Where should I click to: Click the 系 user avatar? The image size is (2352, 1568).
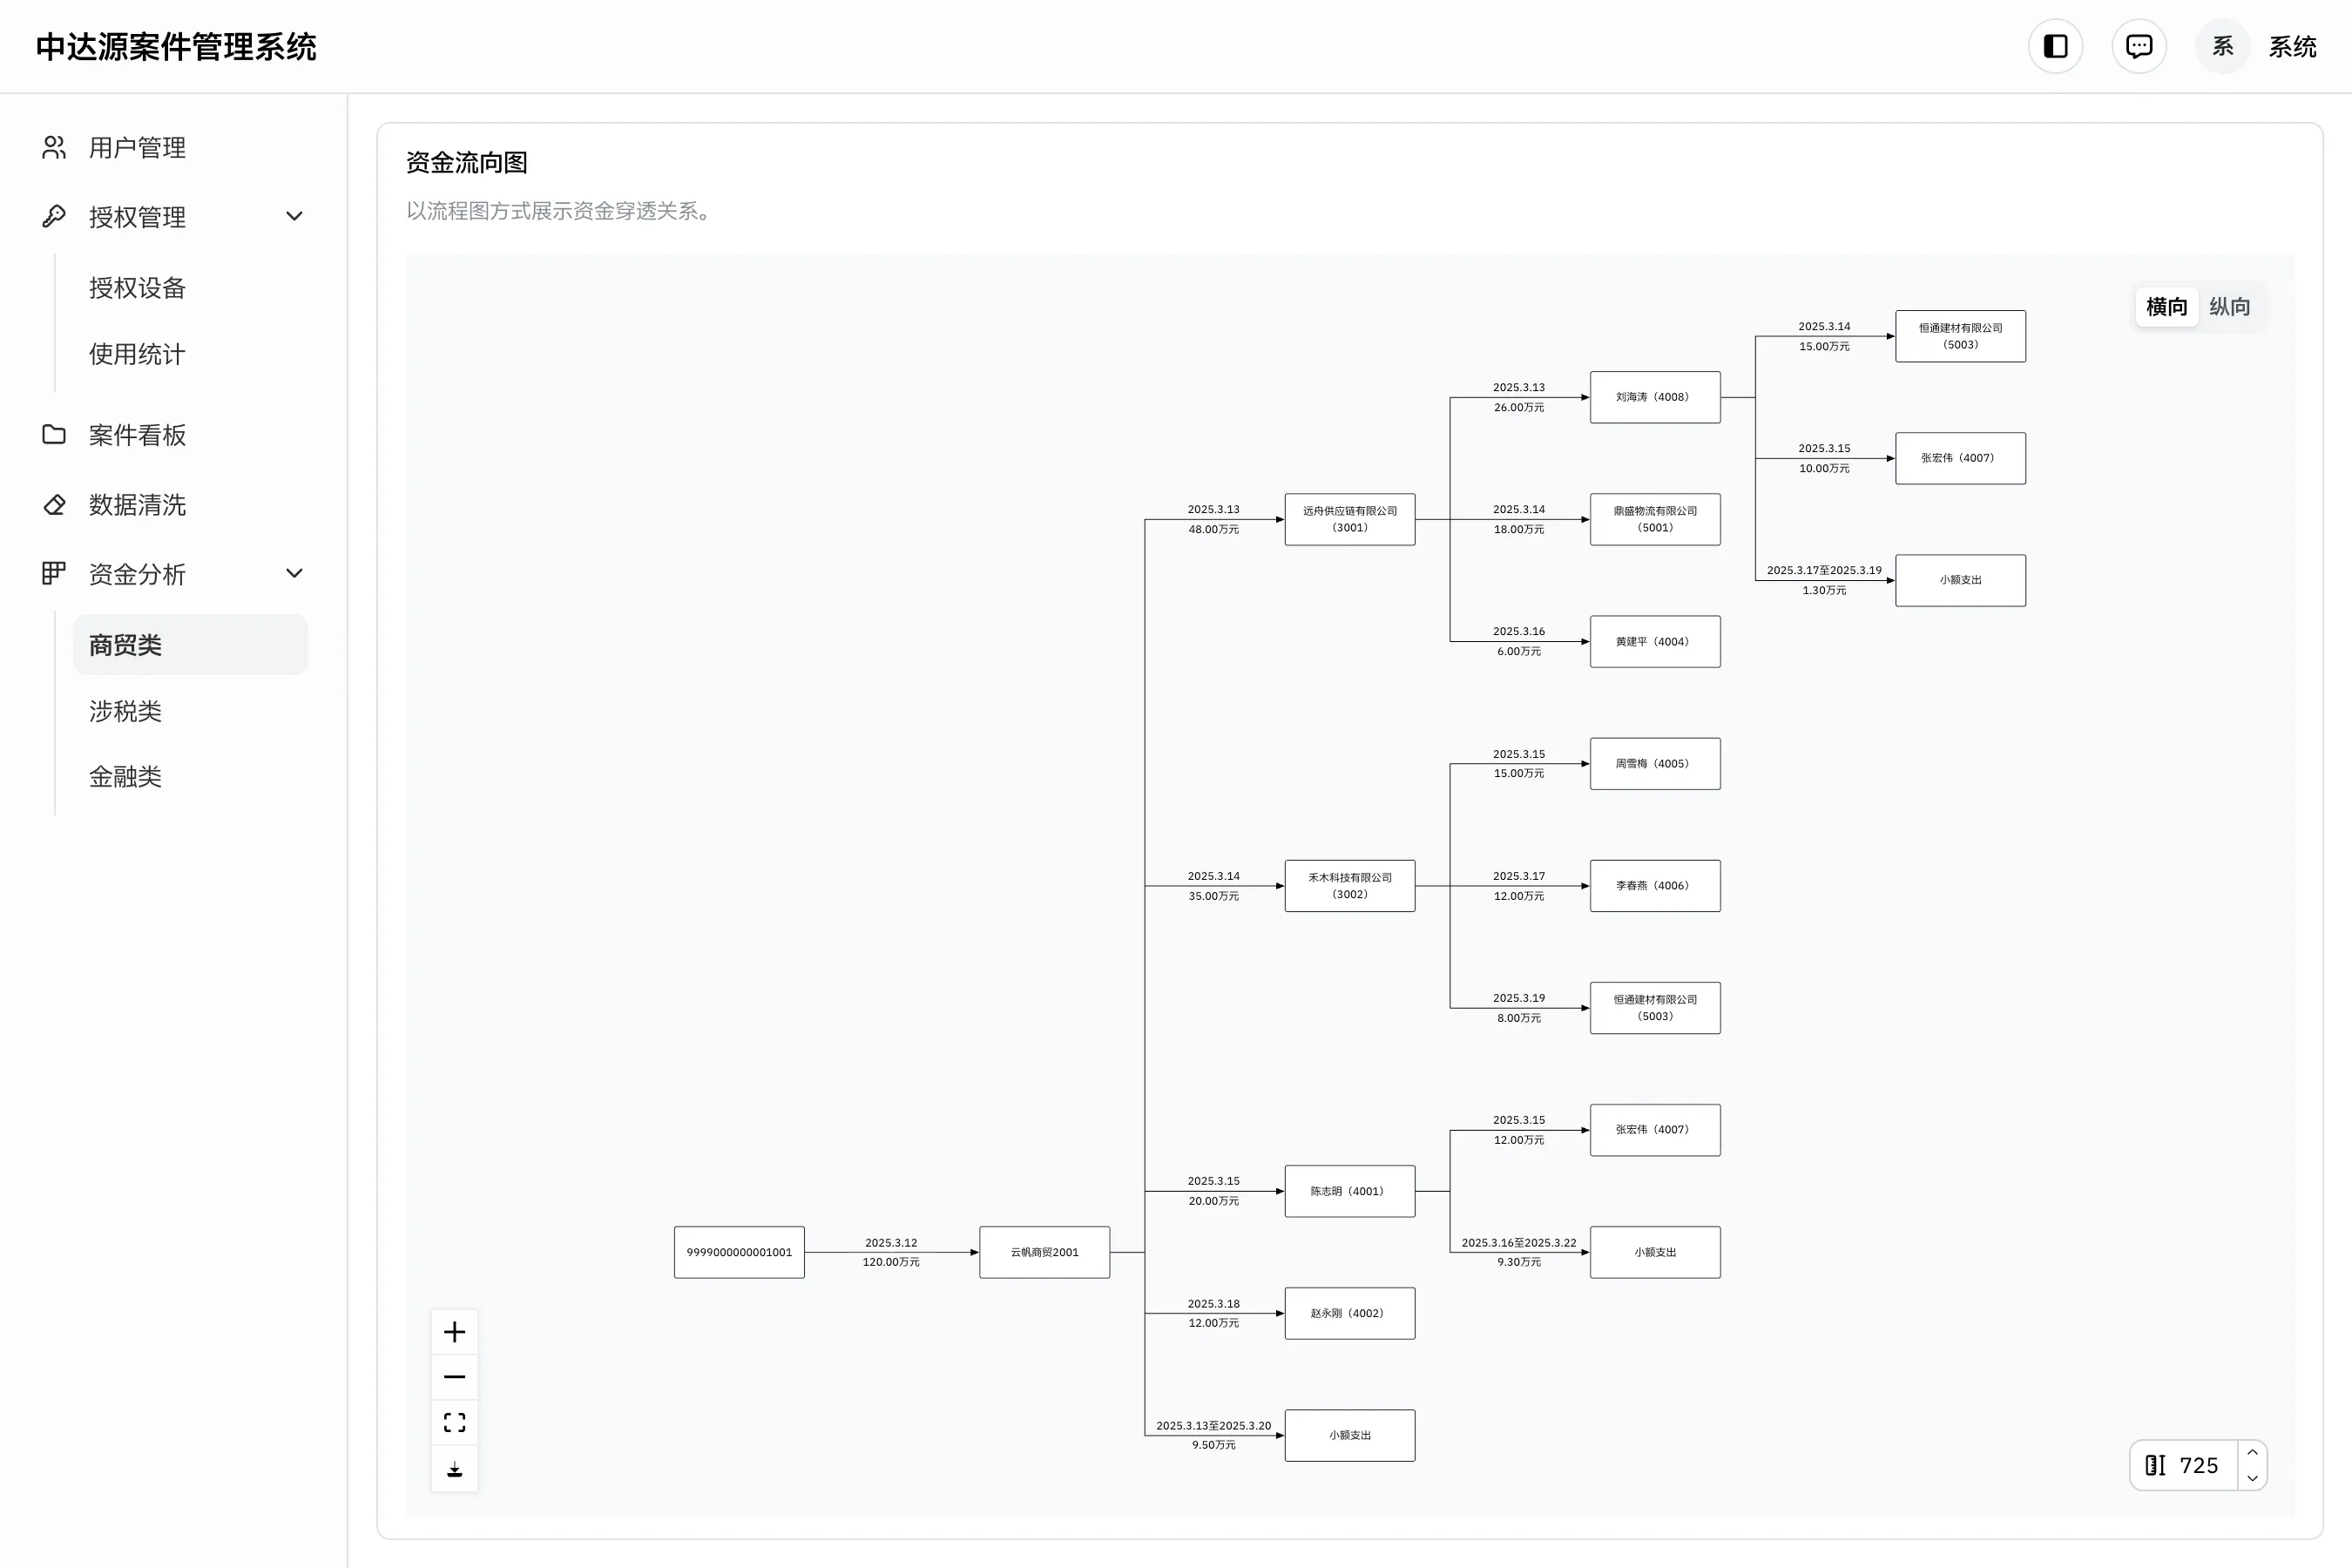tap(2222, 46)
